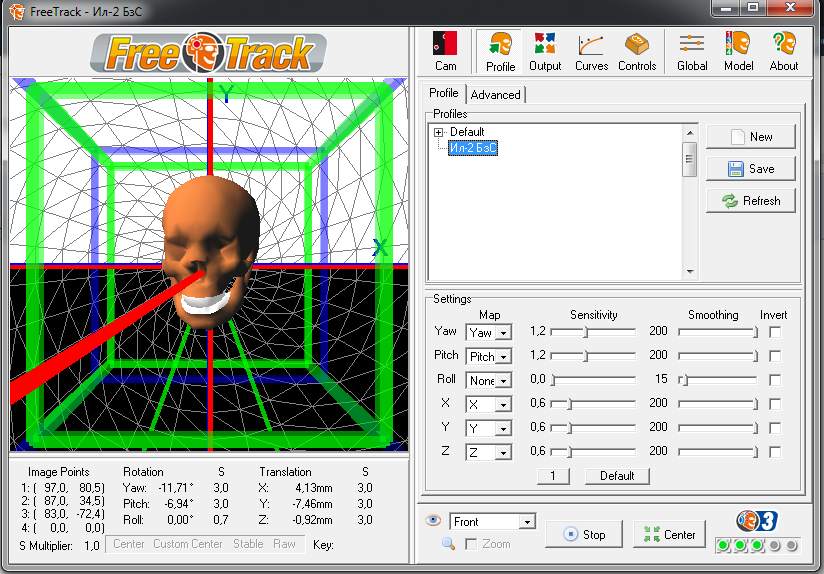Click the Yaw value -11,71°

point(176,488)
